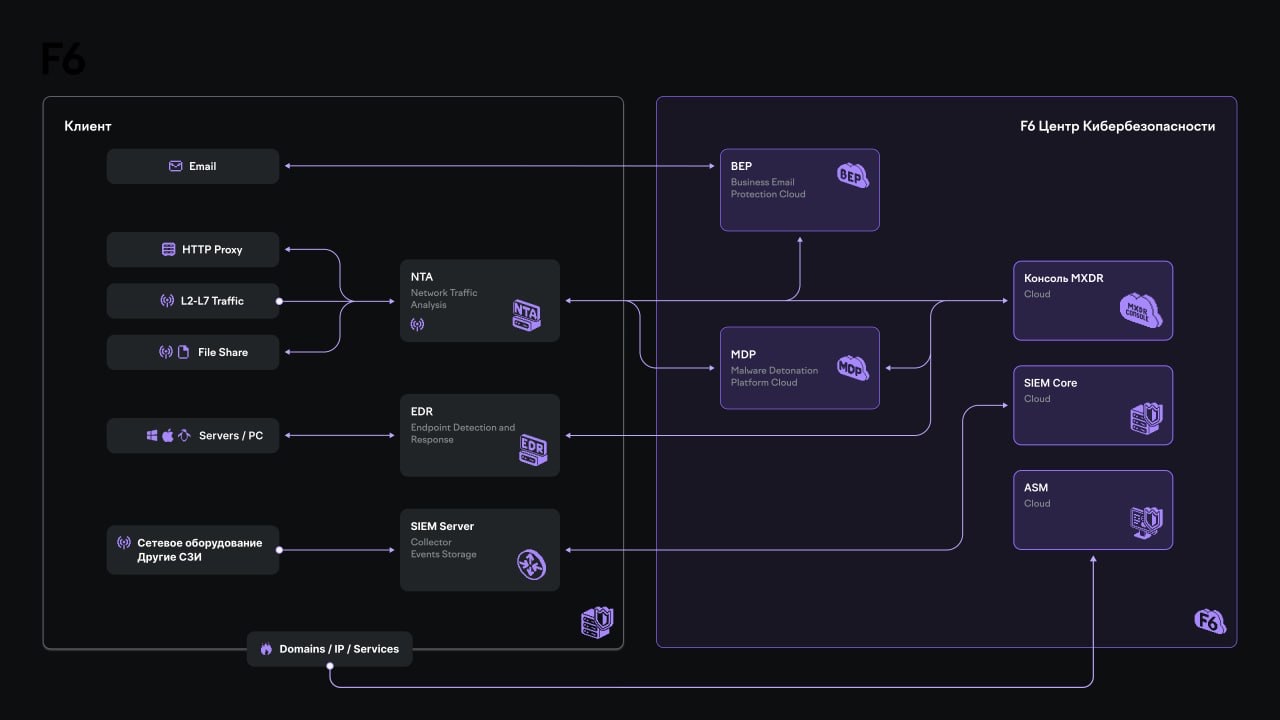1280x720 pixels.
Task: Click the "EDR" card title
Action: click(422, 411)
